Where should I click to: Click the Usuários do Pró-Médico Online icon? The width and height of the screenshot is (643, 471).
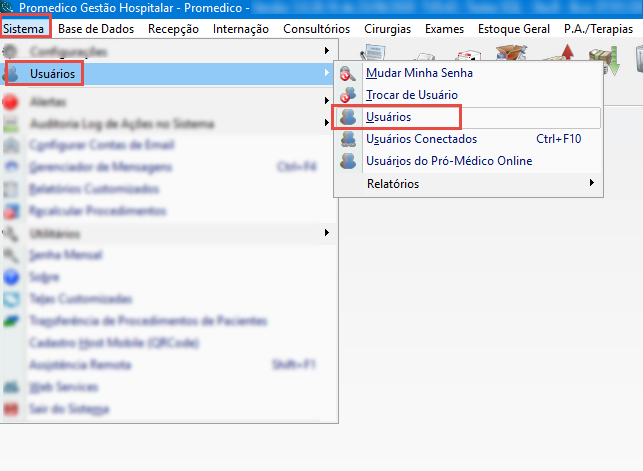click(x=348, y=161)
